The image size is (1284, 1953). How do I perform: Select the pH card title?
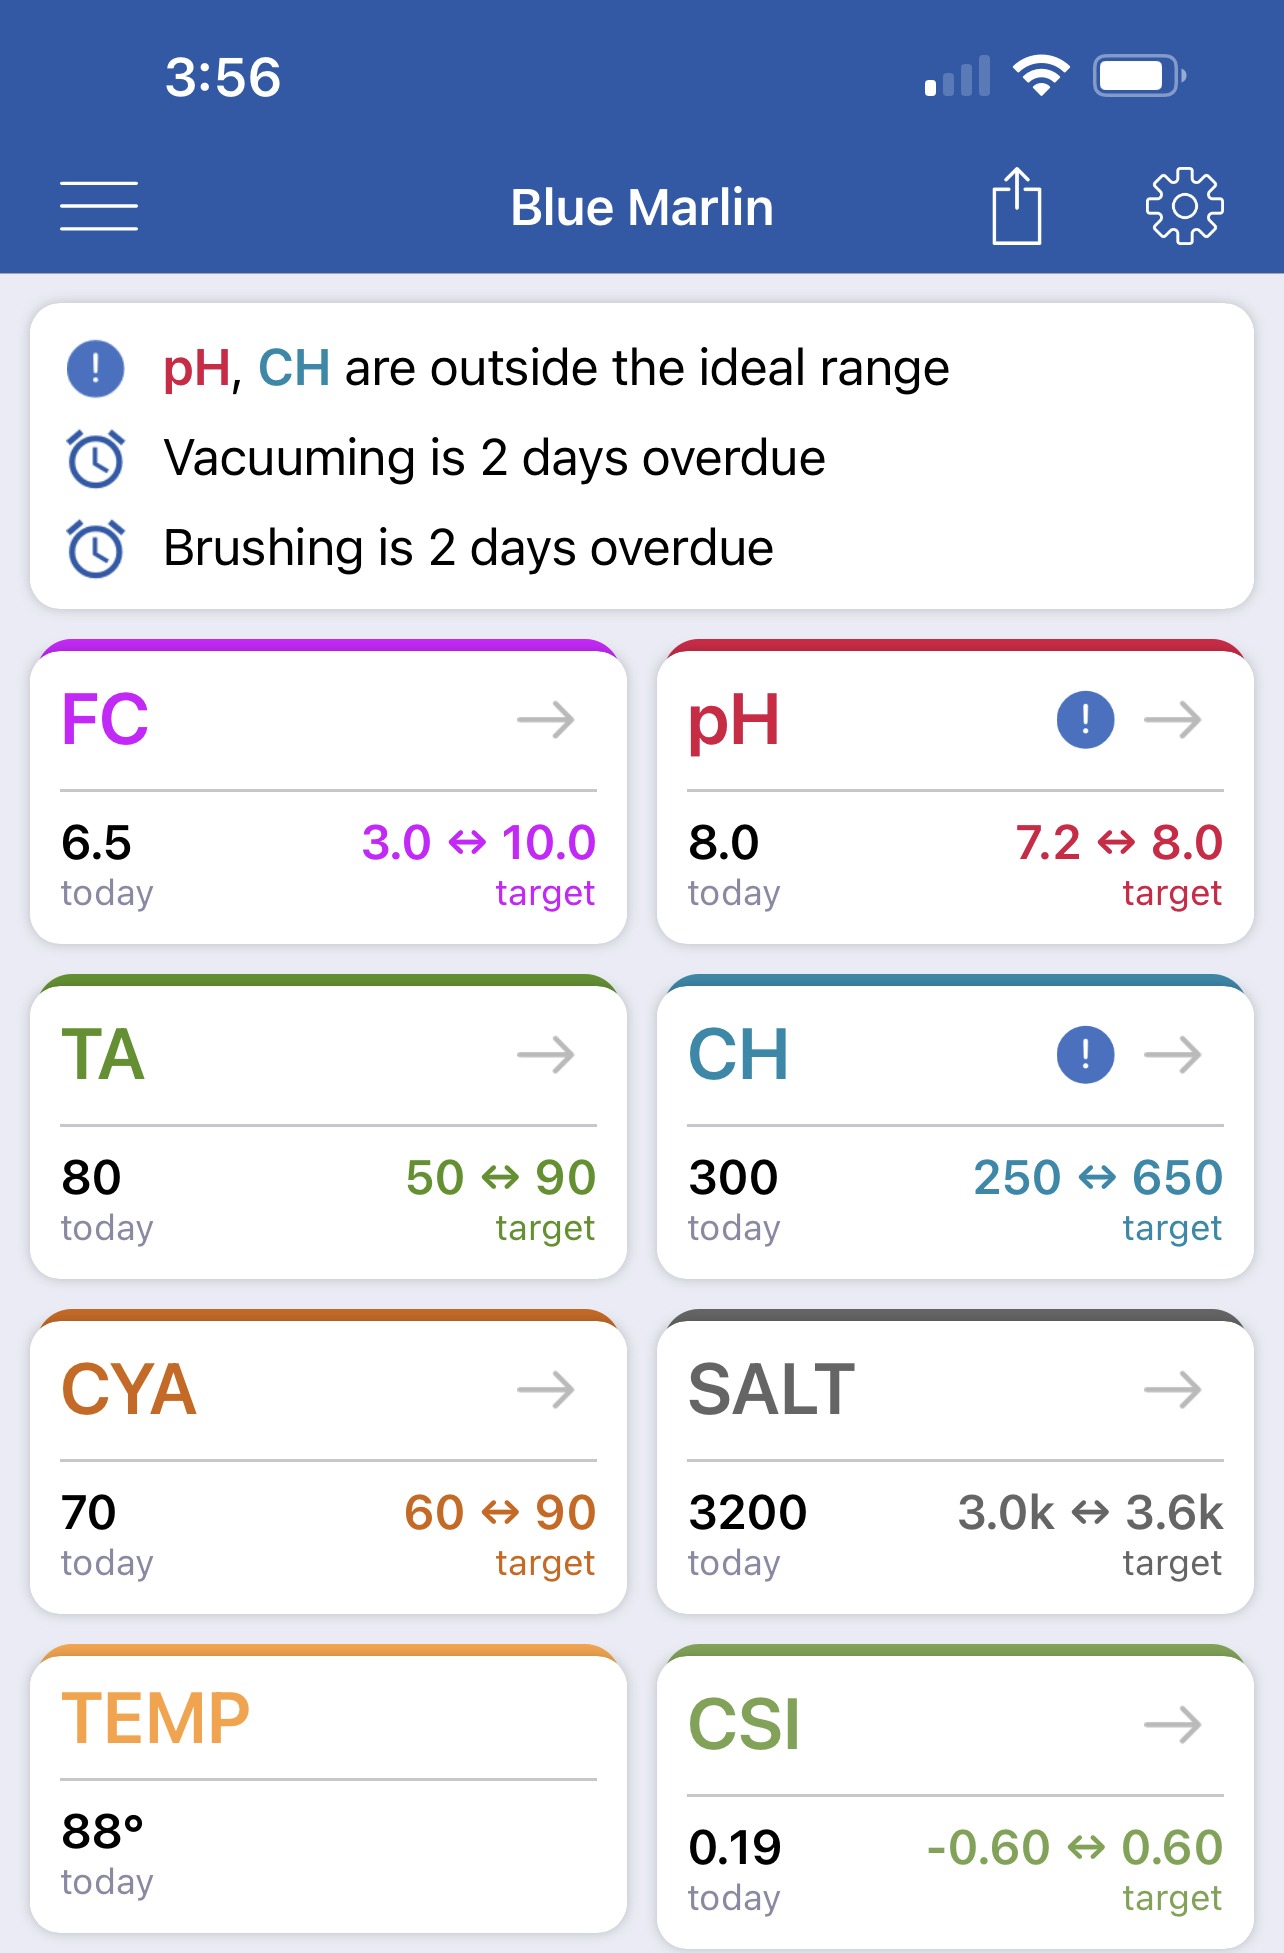click(x=733, y=722)
